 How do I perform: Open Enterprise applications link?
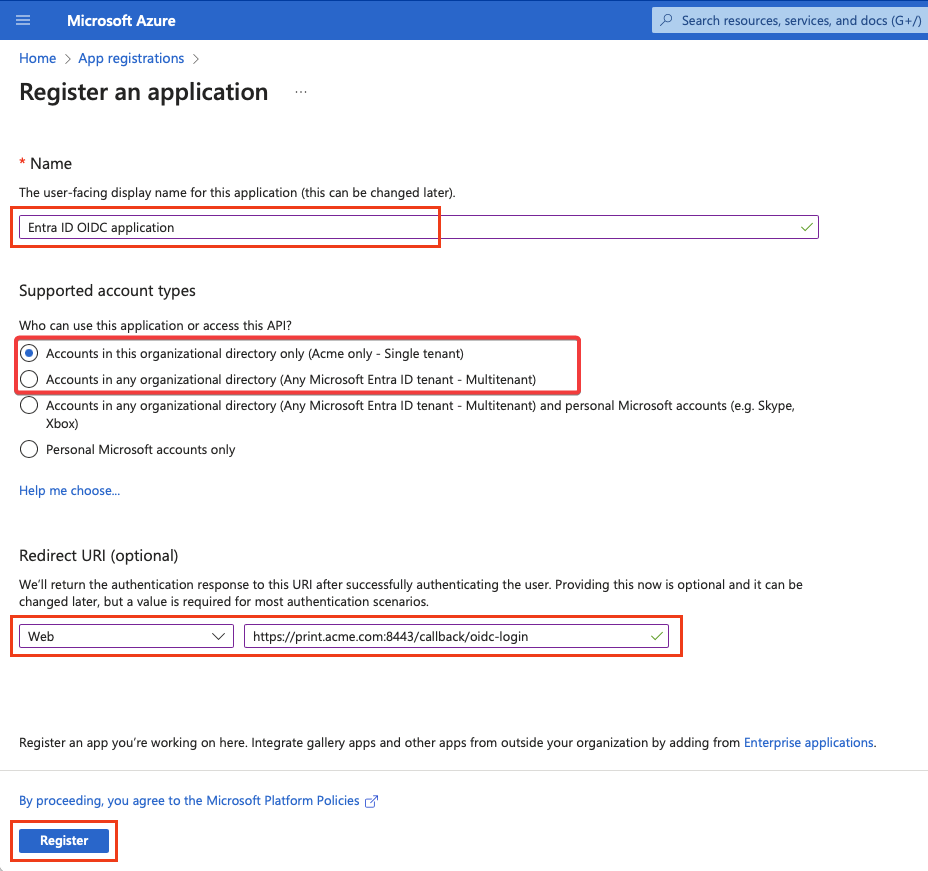[808, 743]
